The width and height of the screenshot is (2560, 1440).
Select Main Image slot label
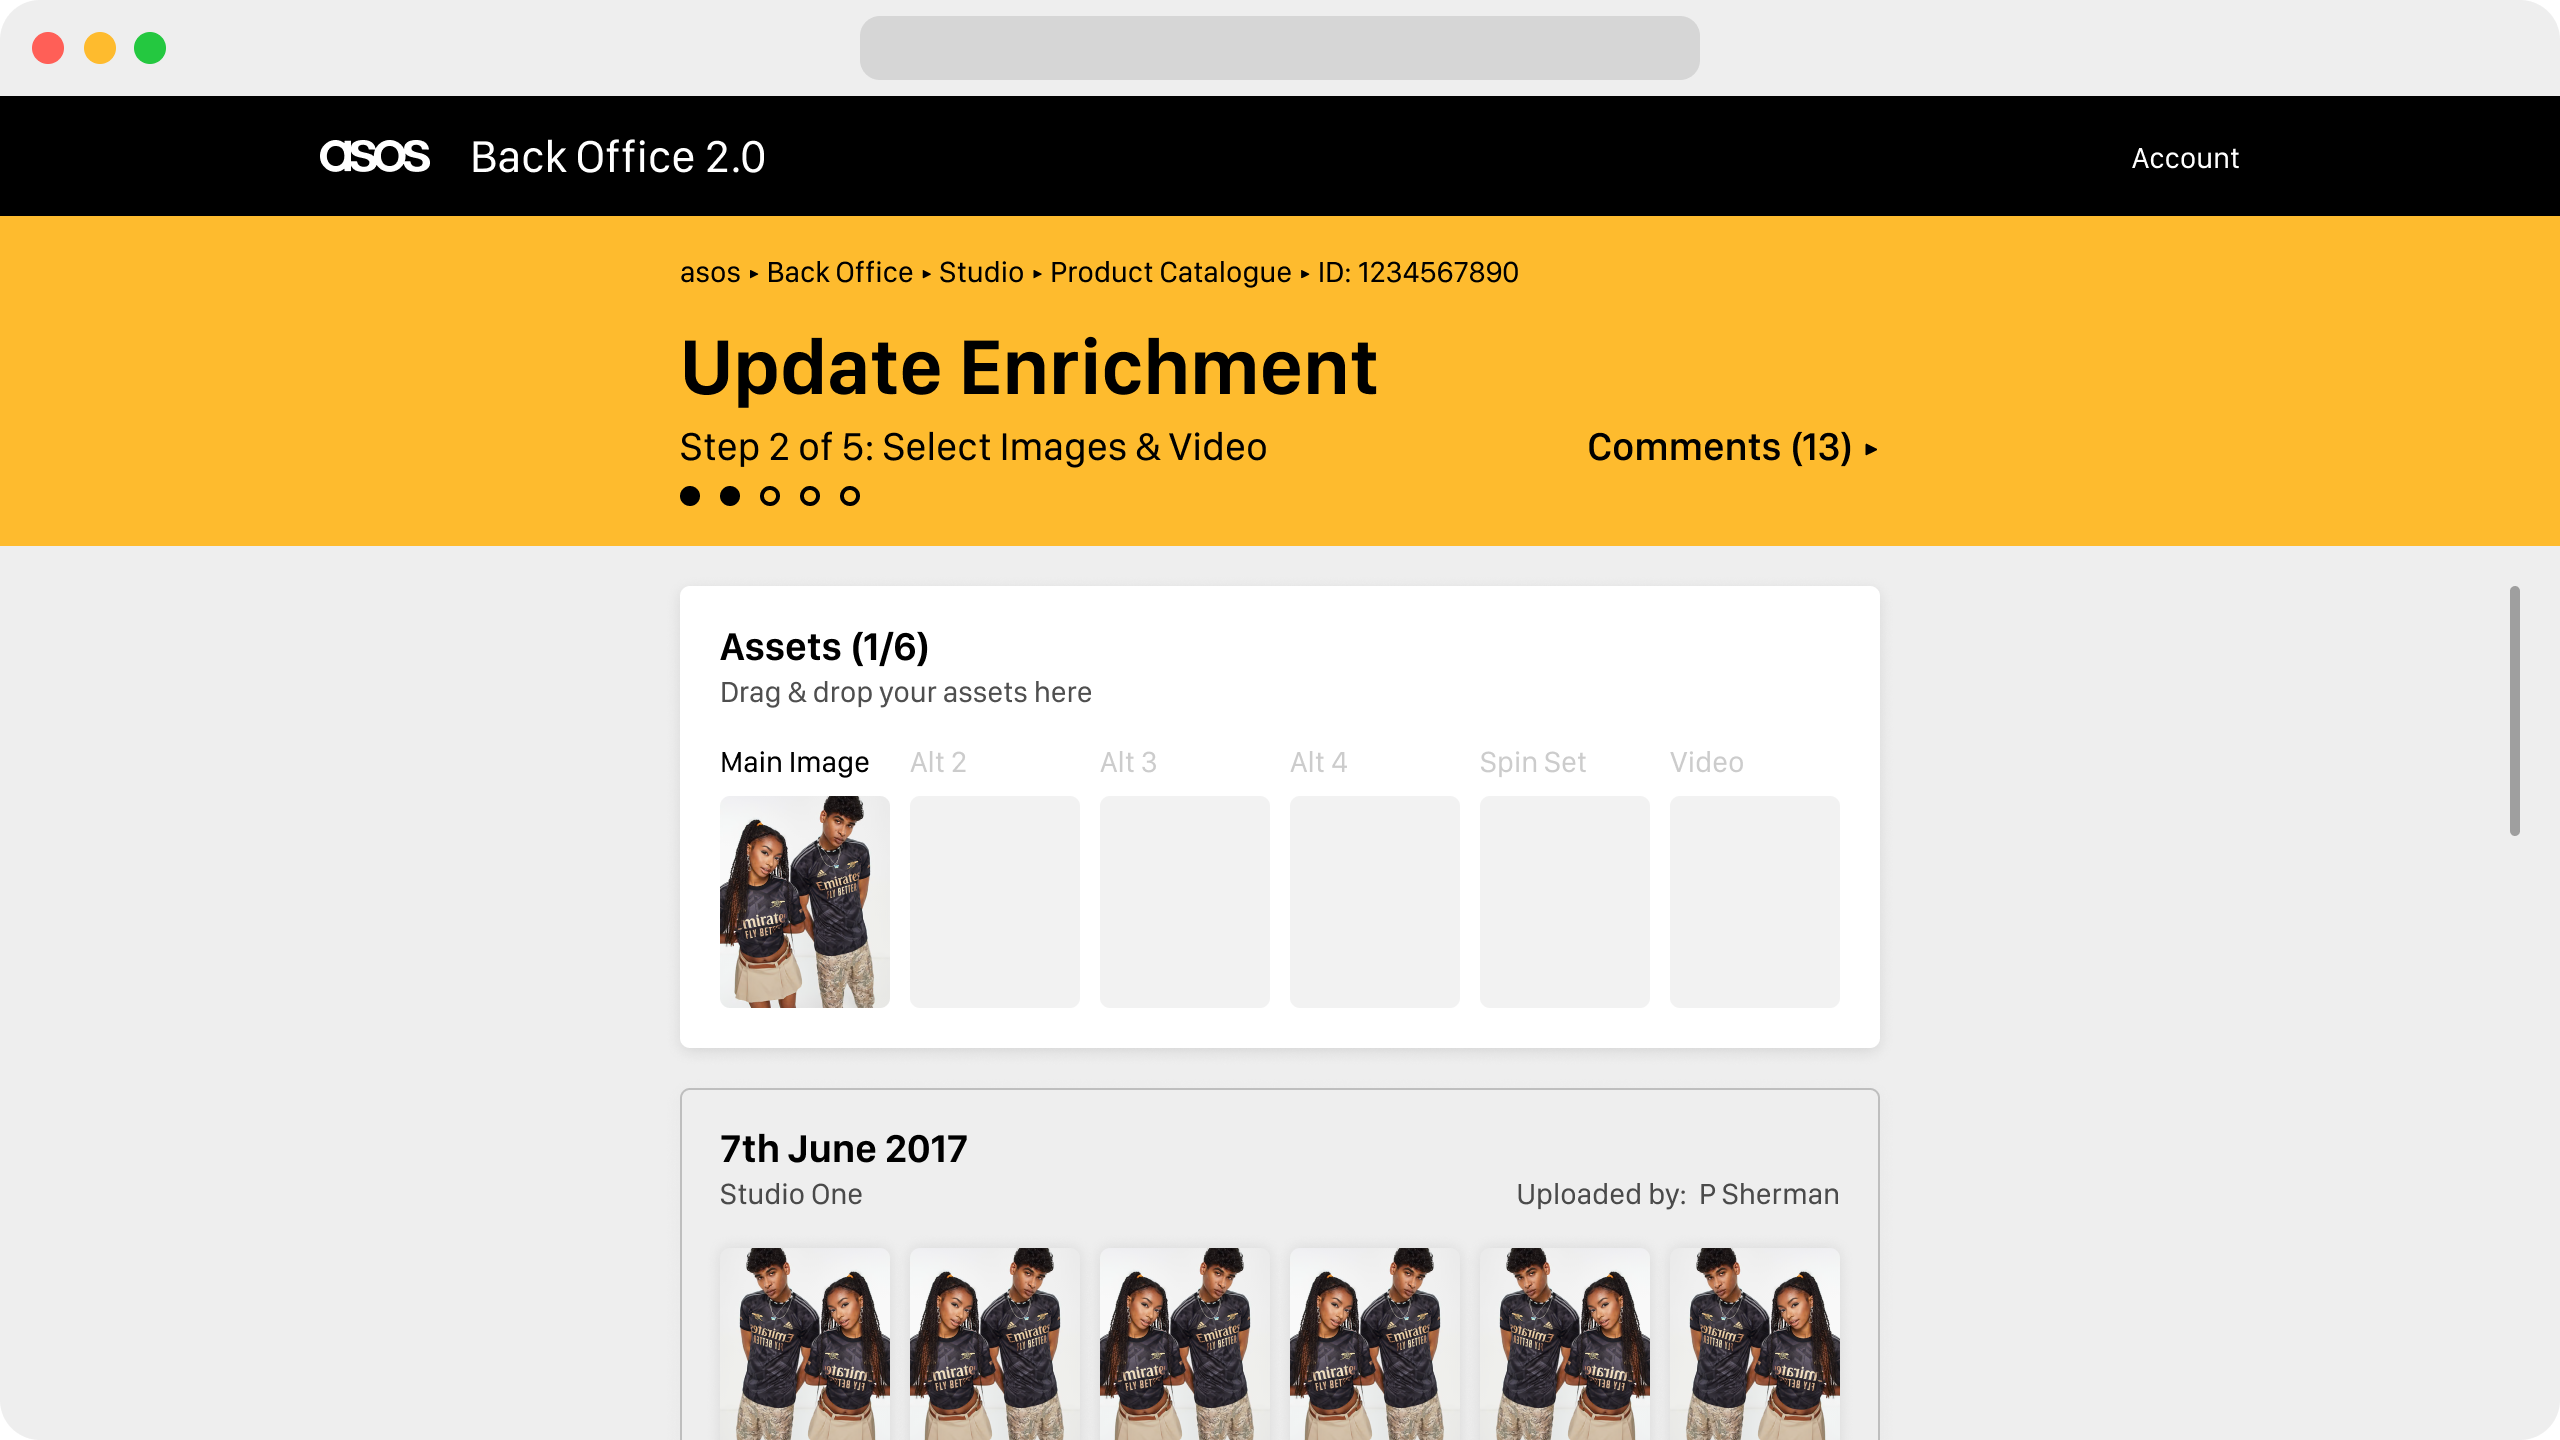[x=794, y=762]
